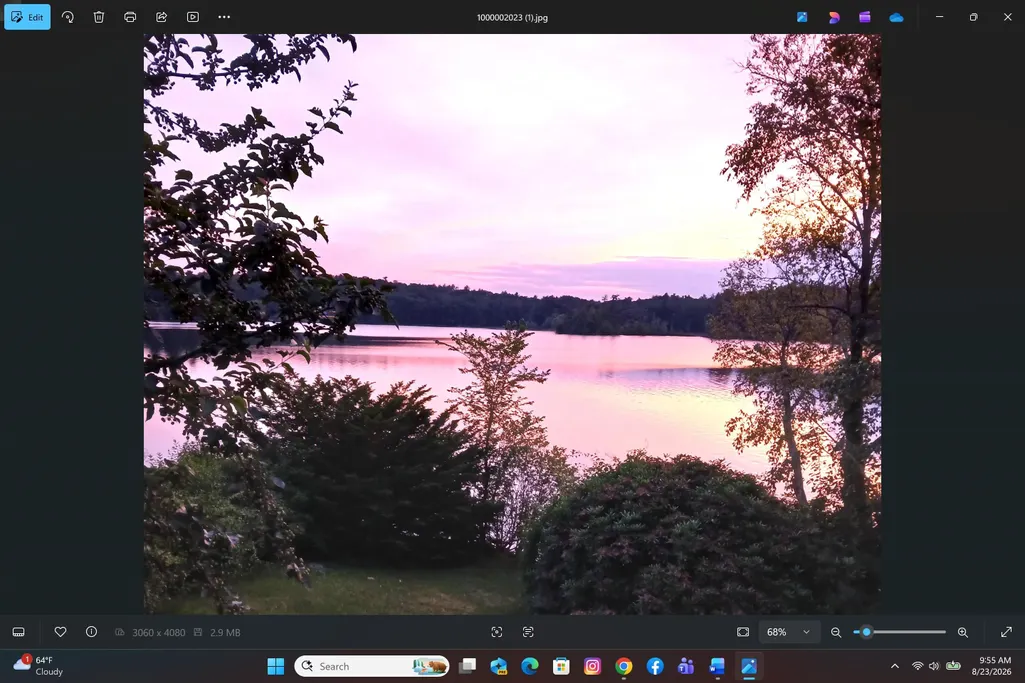Show hidden icons in system tray

(895, 666)
